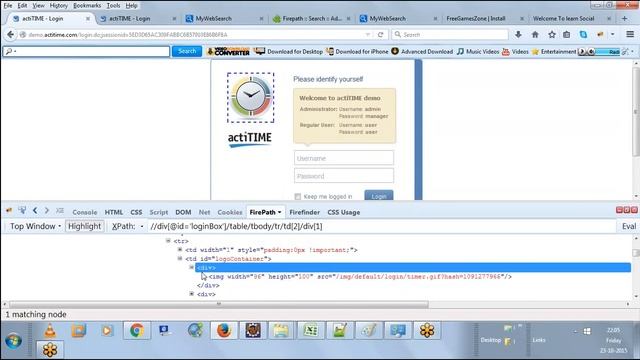Image resolution: width=640 pixels, height=360 pixels.
Task: Switch to CSS Usage tab
Action: point(344,212)
